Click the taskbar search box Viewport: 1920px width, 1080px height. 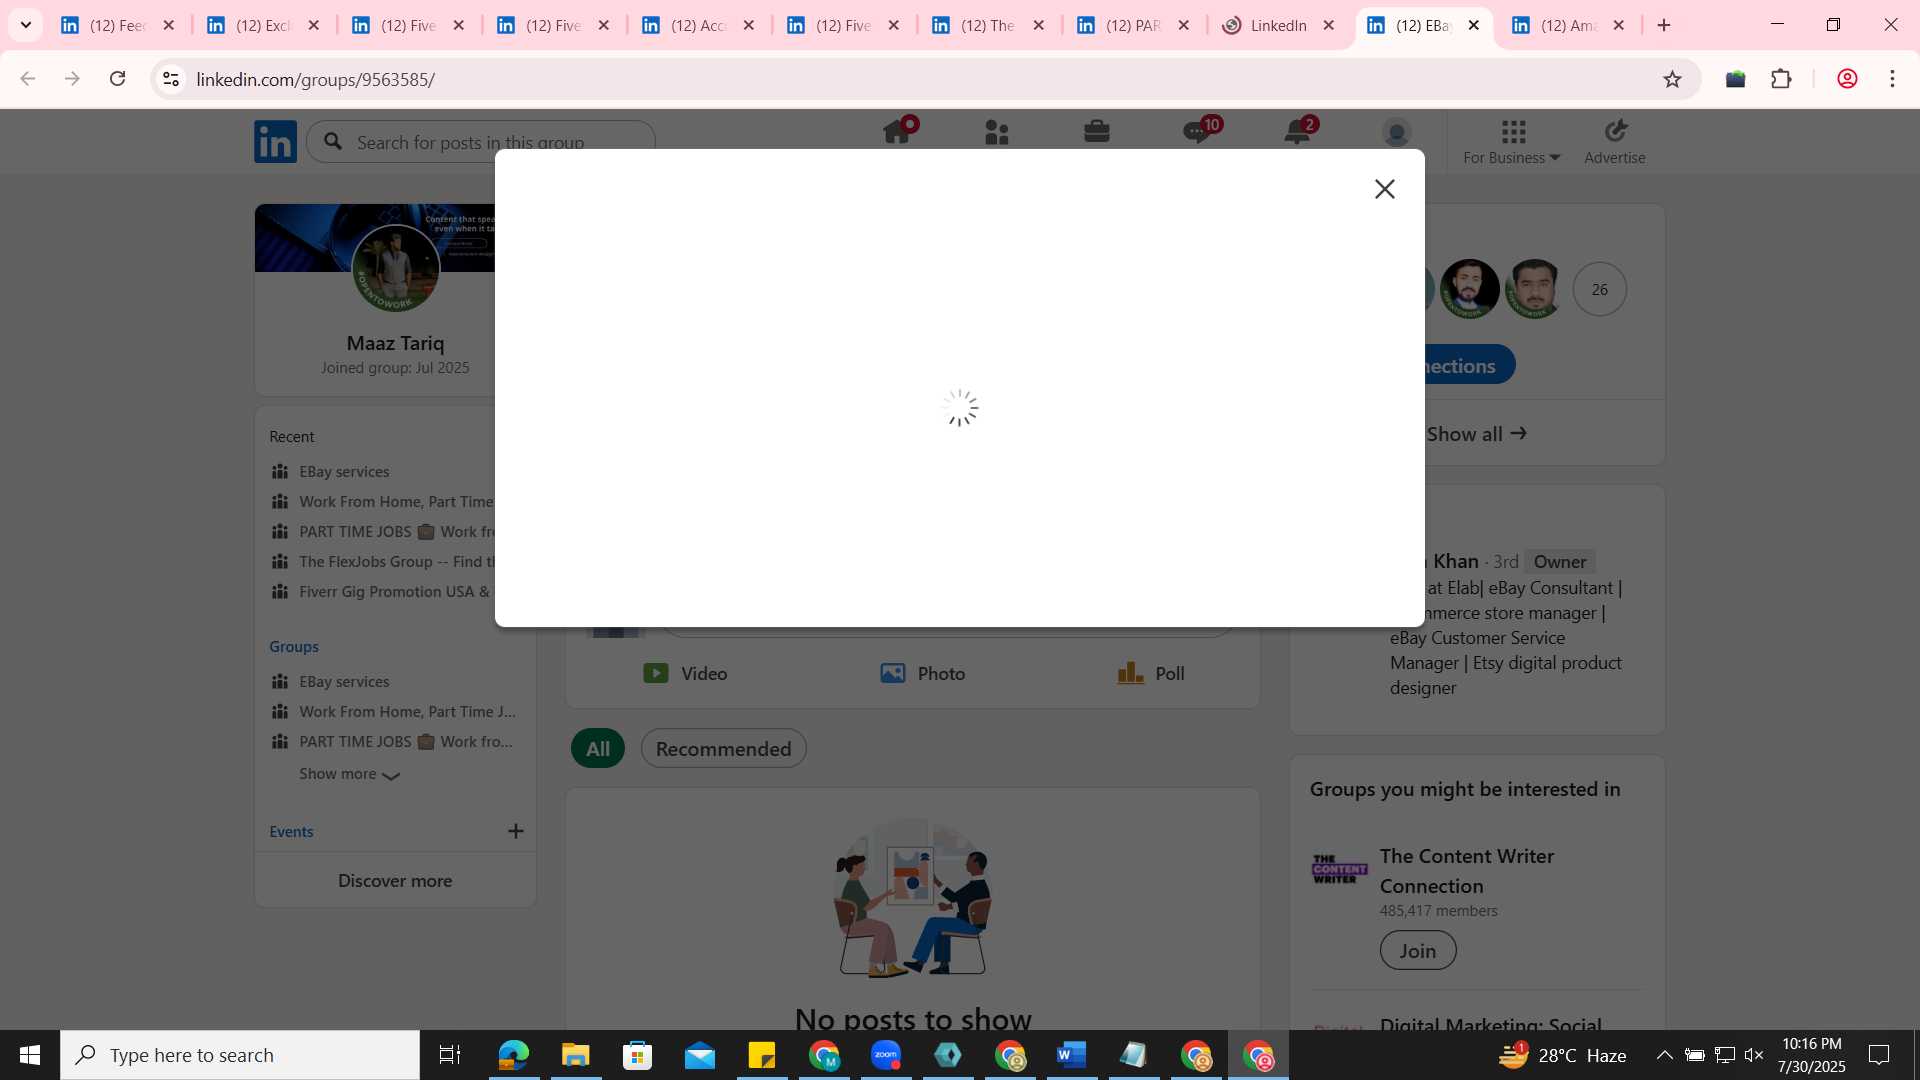[240, 1055]
